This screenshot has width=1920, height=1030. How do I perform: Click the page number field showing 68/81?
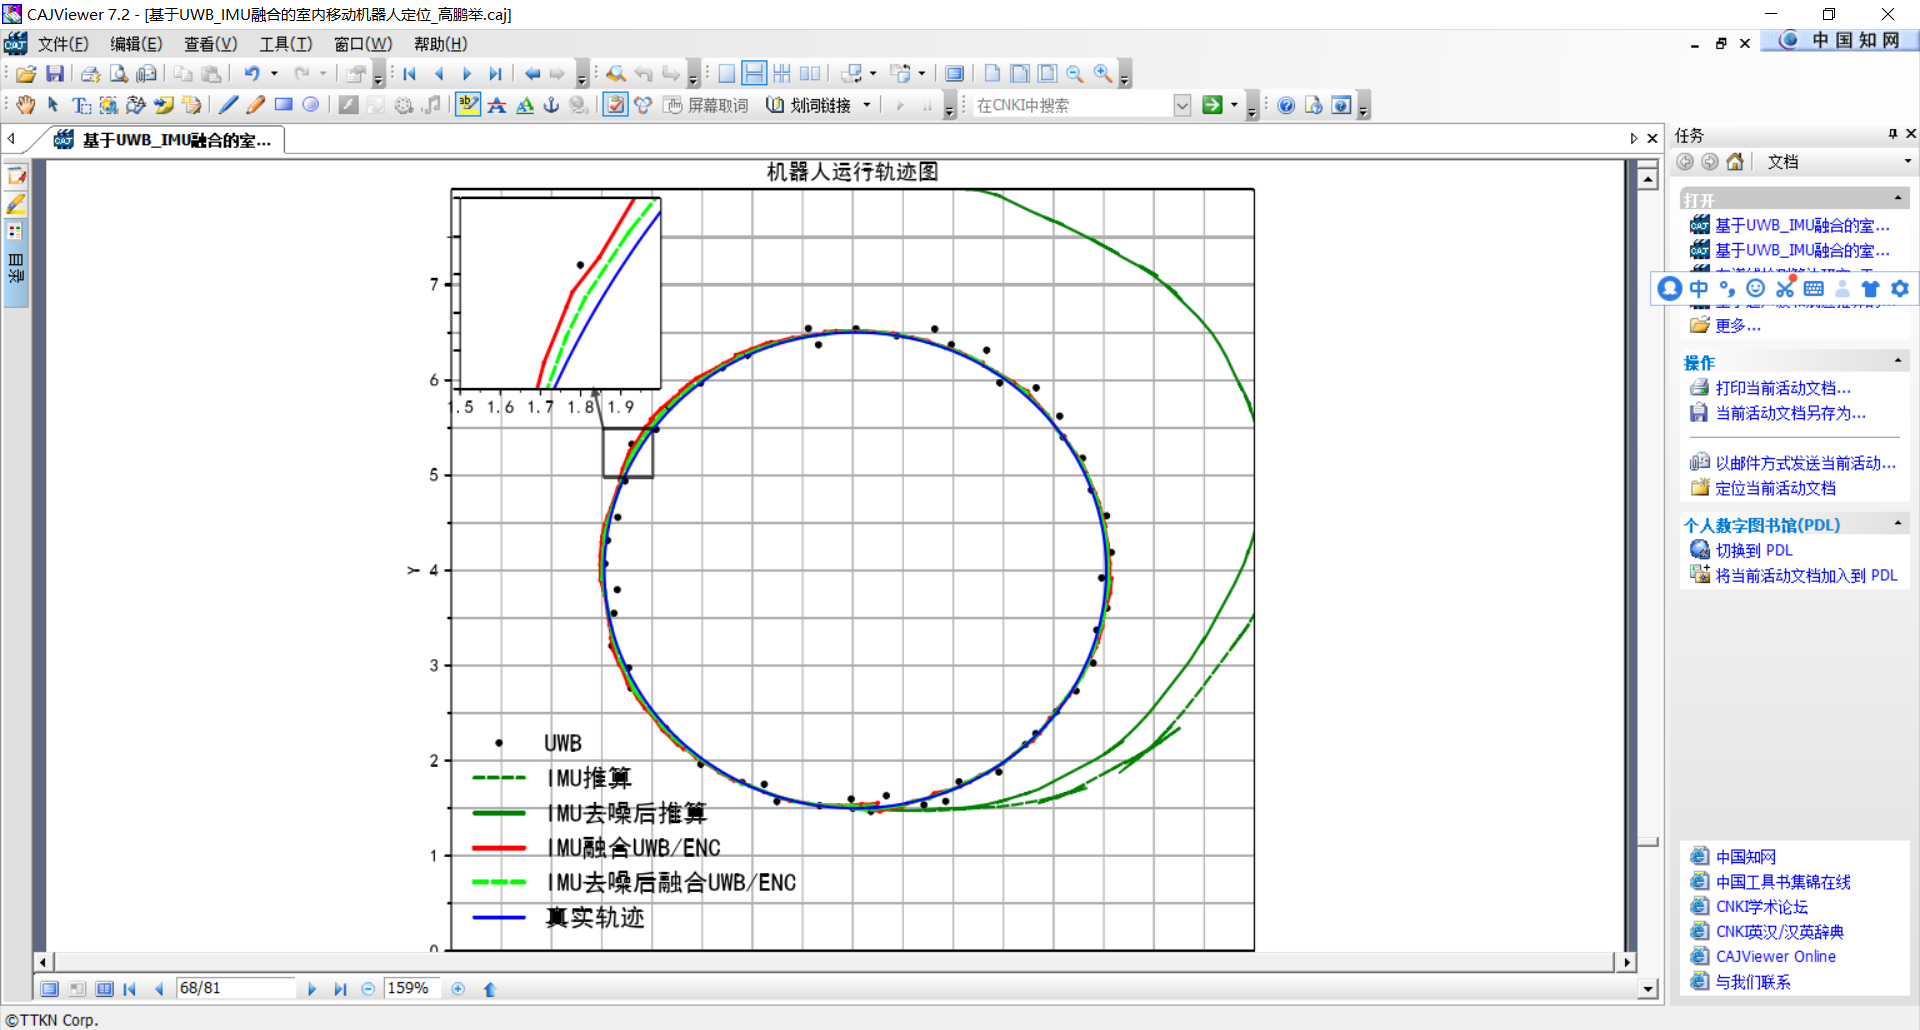(x=236, y=988)
